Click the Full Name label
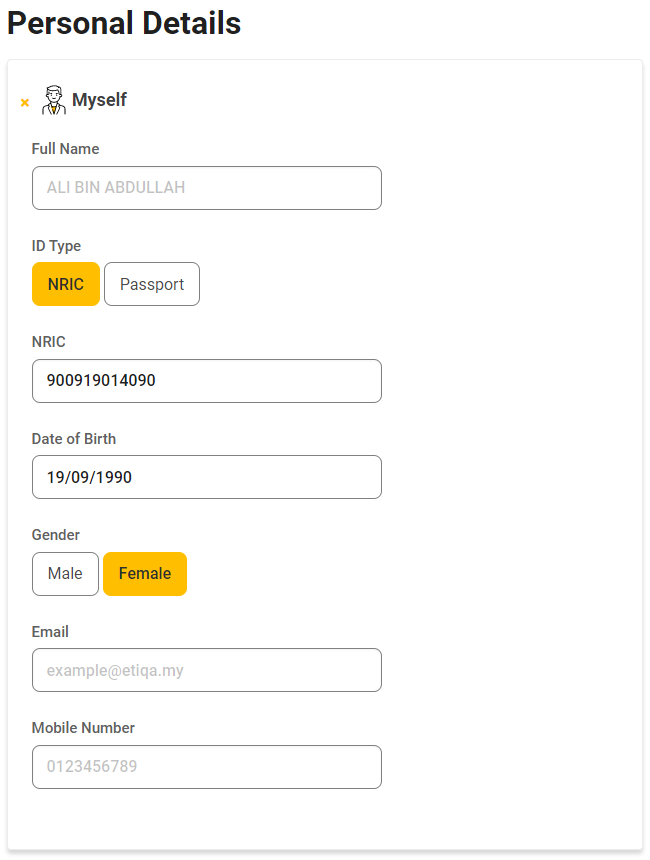The height and width of the screenshot is (860, 650). click(65, 148)
